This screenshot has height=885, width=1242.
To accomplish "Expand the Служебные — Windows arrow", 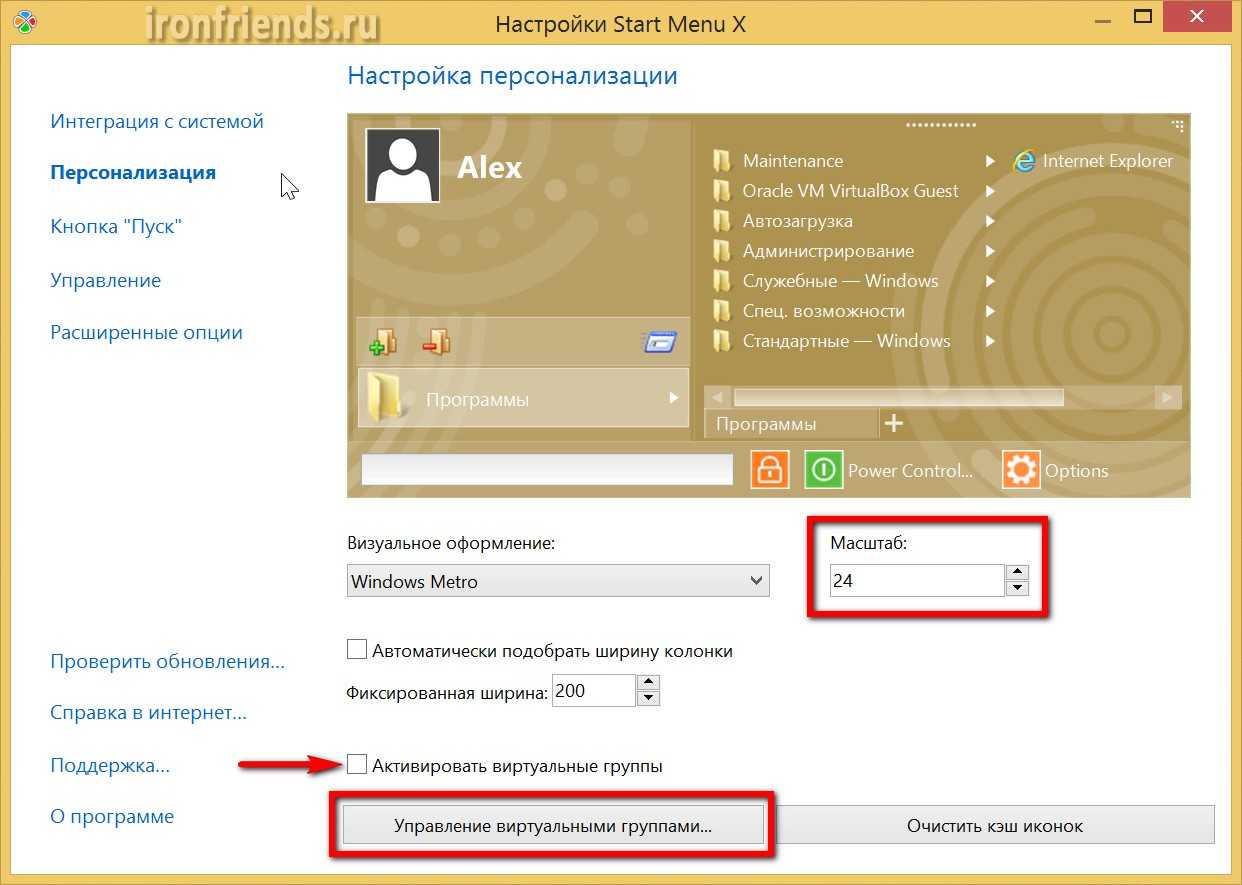I will (990, 281).
